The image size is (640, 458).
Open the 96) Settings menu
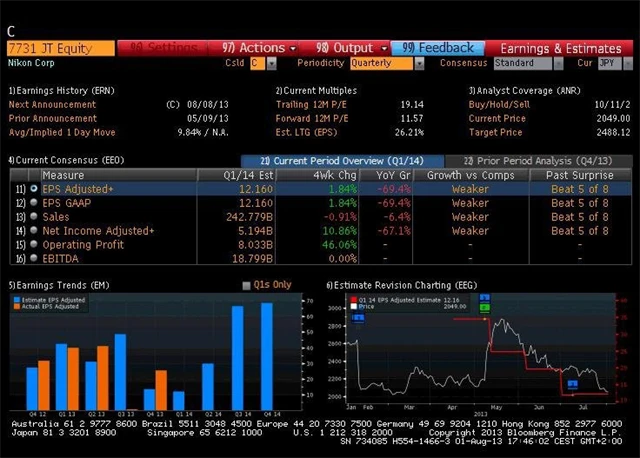tap(162, 48)
